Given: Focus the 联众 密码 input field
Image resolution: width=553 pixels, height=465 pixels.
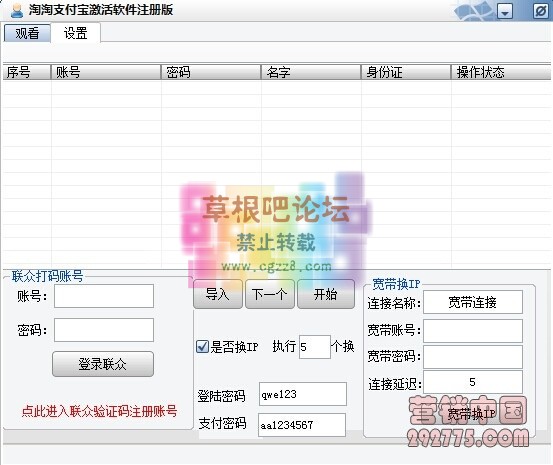Looking at the screenshot, I should coord(104,330).
